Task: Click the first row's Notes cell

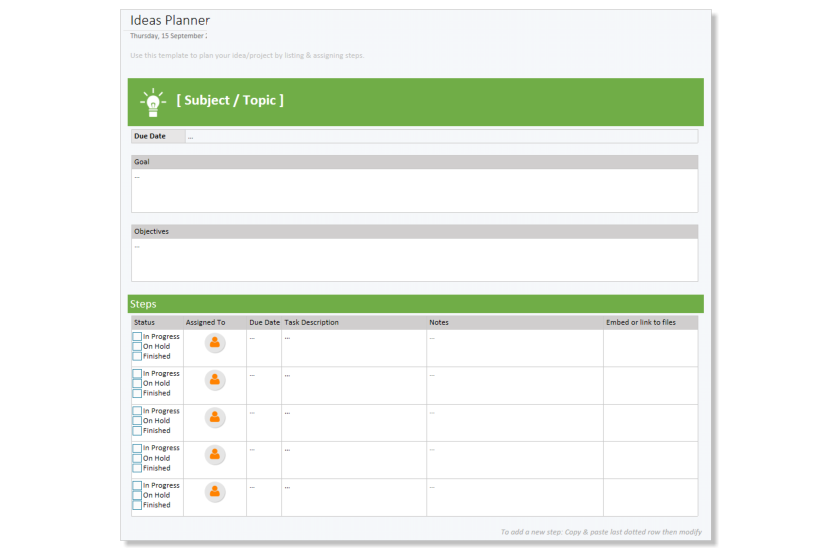Action: click(515, 348)
